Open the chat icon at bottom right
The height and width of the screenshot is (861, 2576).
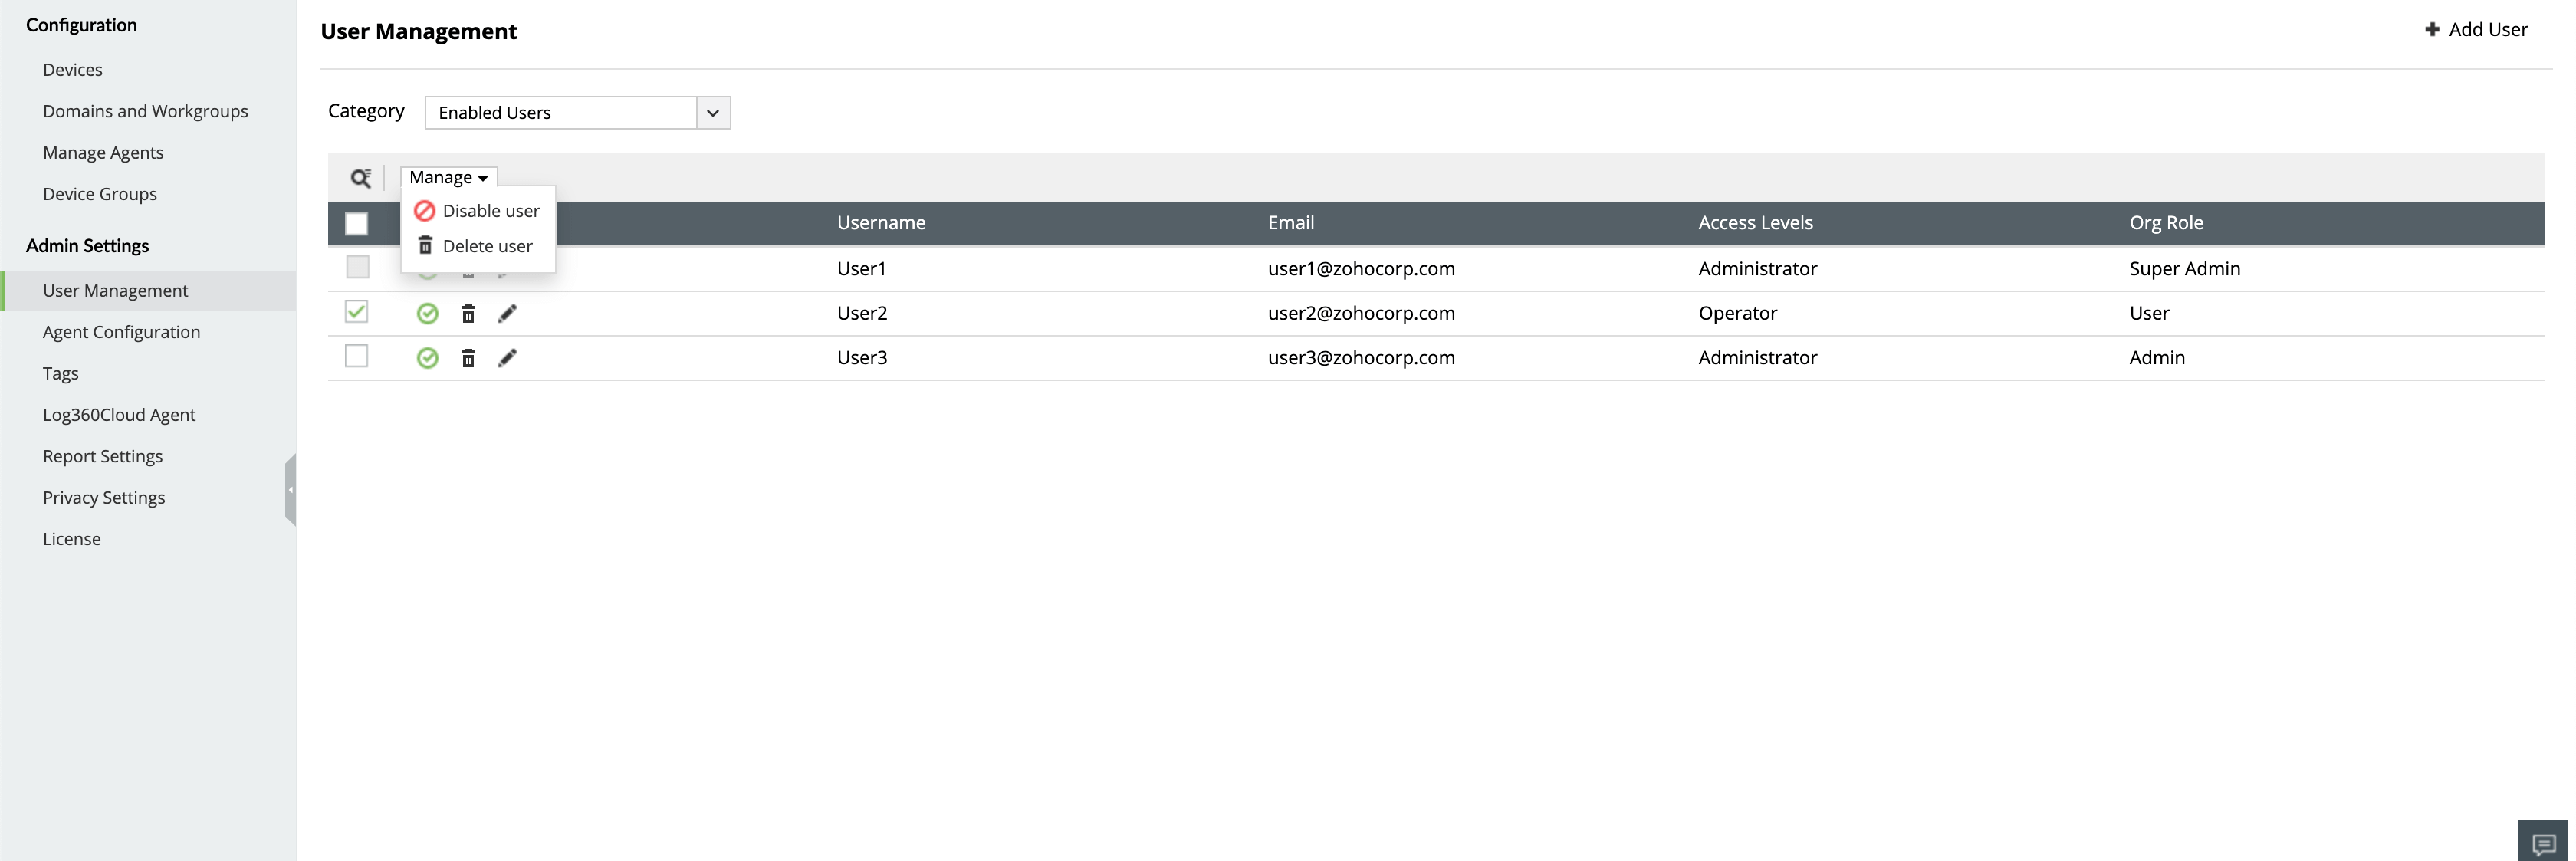[x=2542, y=843]
